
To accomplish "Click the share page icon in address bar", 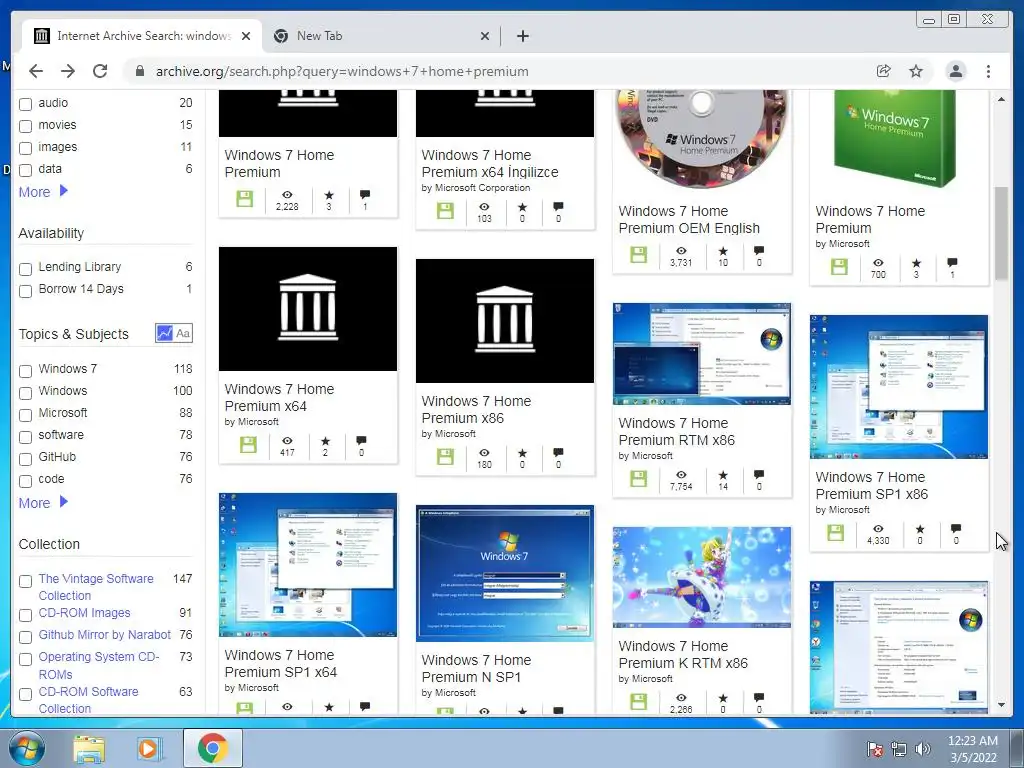I will point(884,71).
